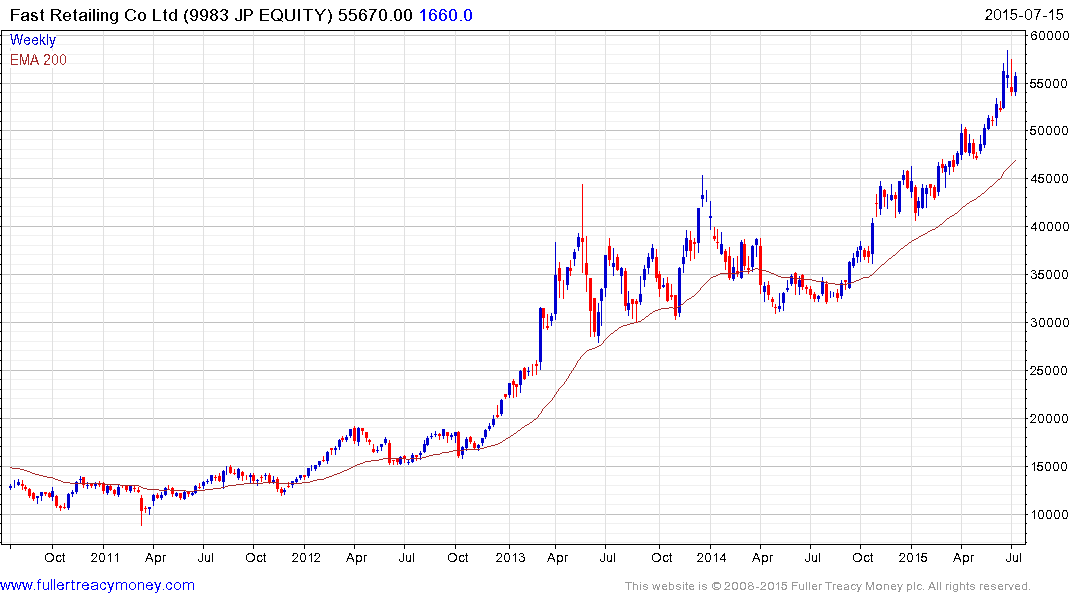Select the 2011 marker on the time axis
Screen dimensions: 1075x600
click(104, 558)
